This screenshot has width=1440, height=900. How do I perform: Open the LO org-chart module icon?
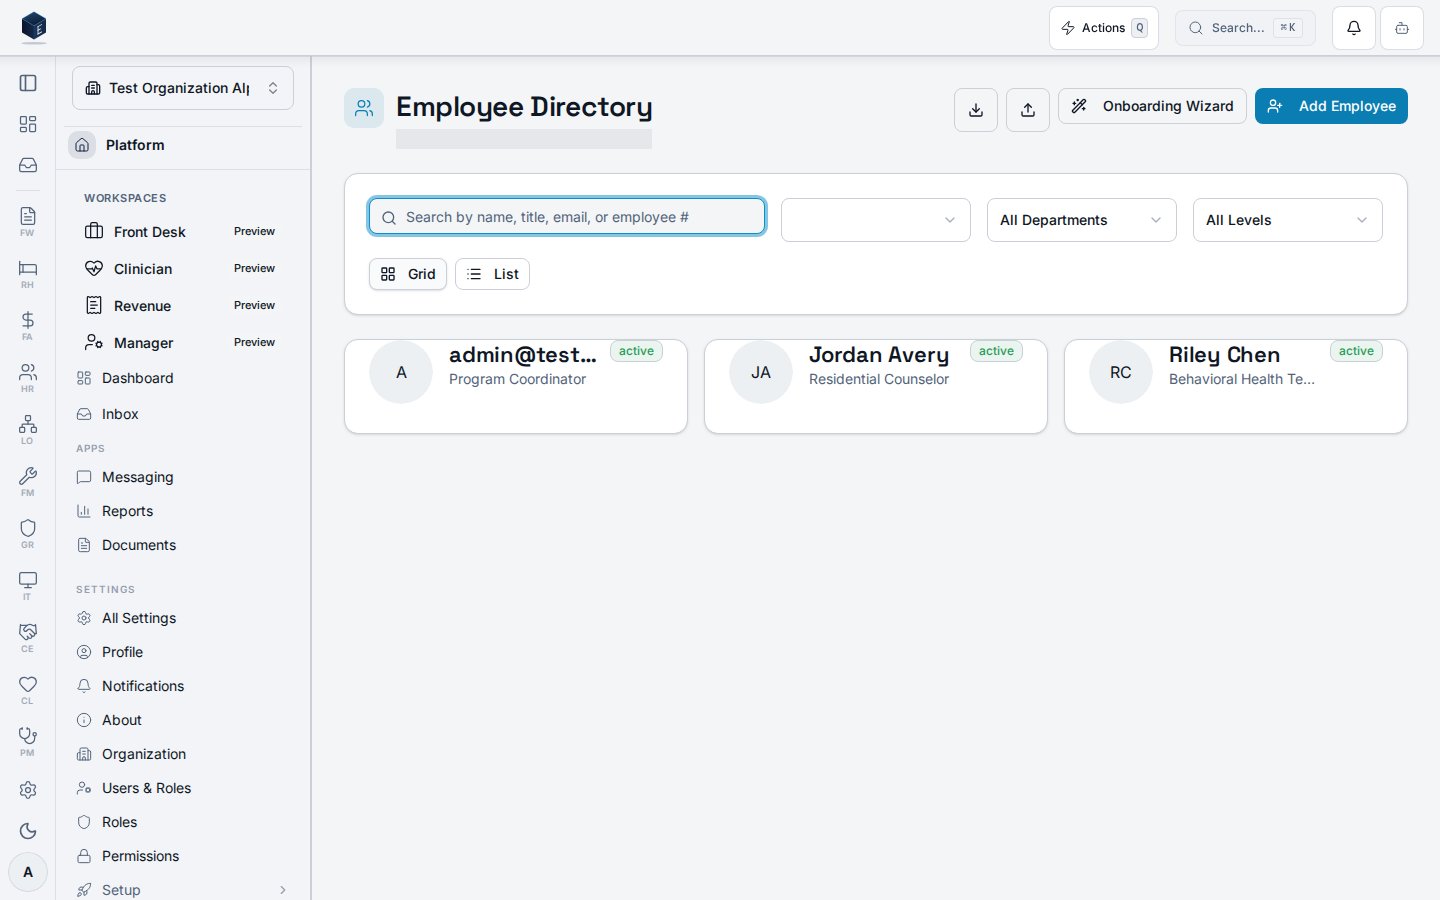tap(28, 429)
